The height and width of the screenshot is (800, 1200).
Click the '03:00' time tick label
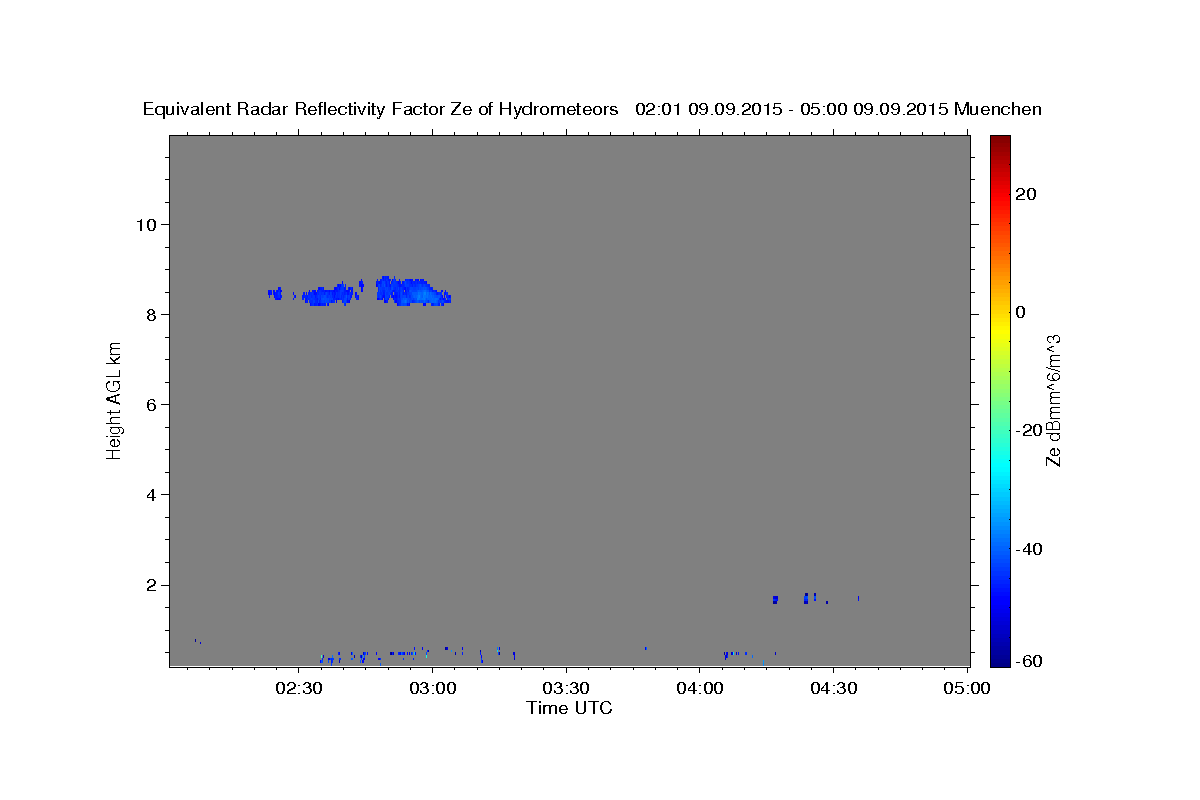[433, 689]
